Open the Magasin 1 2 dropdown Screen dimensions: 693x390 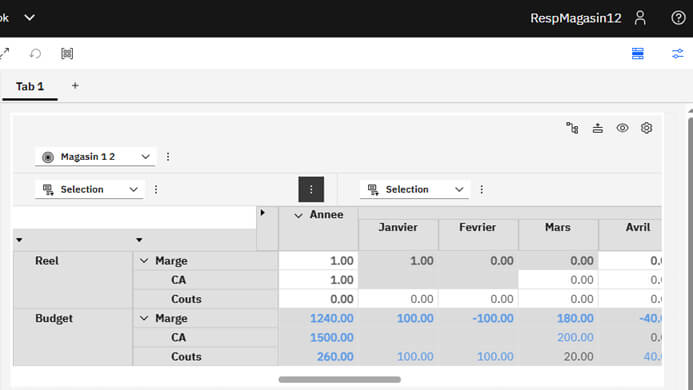95,157
